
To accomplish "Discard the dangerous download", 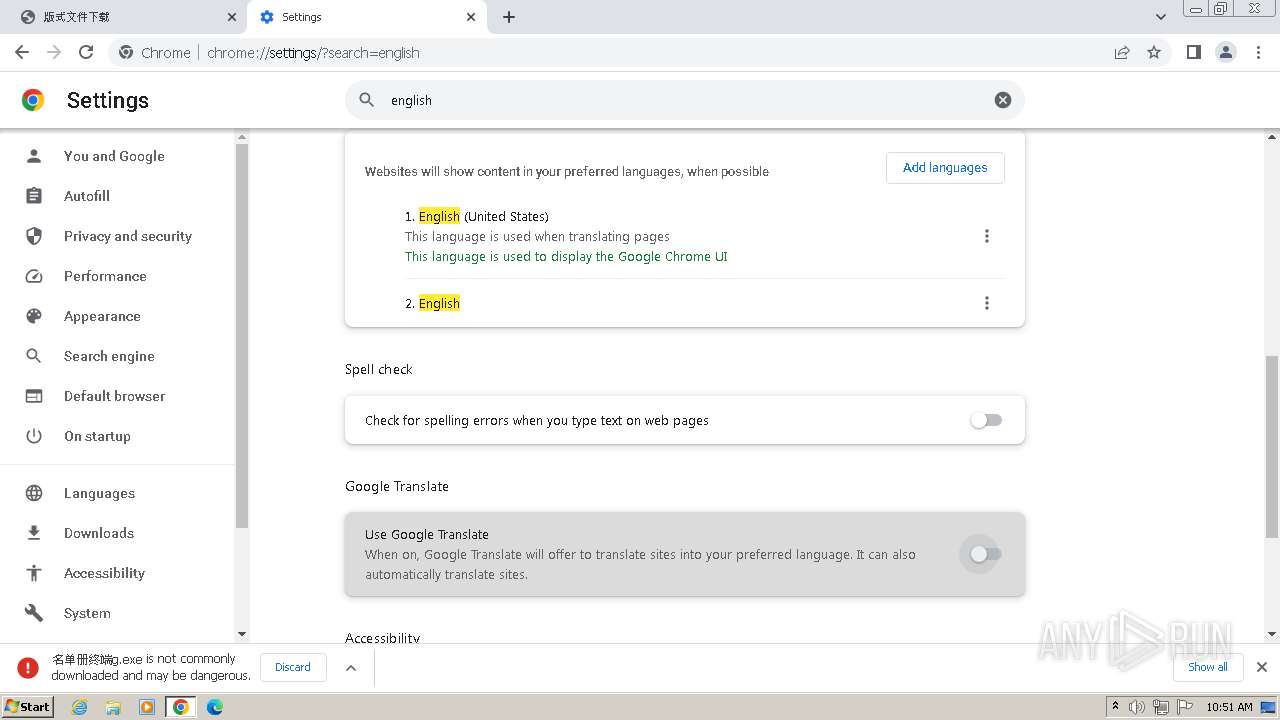I will [293, 667].
